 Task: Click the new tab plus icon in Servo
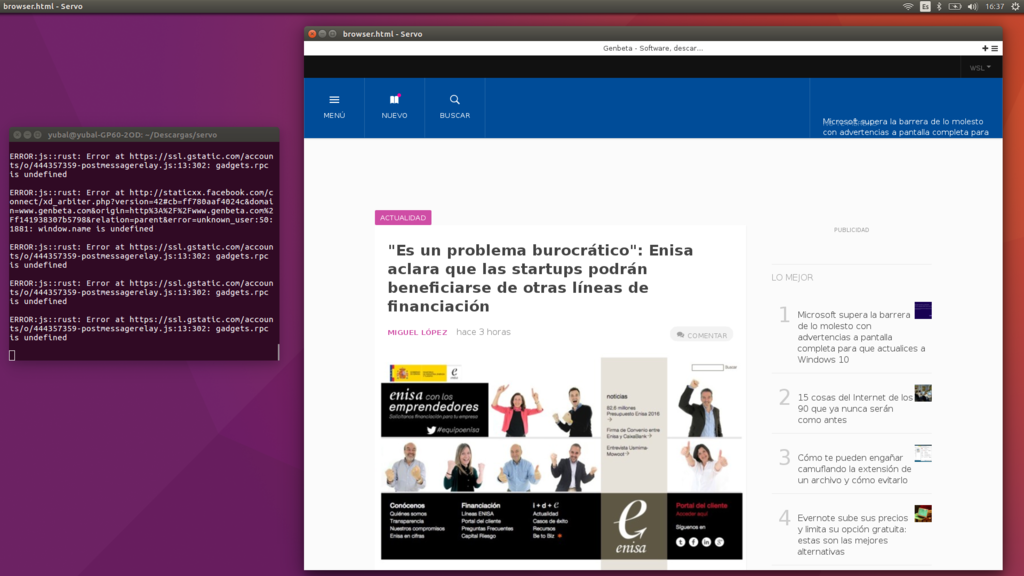point(983,48)
